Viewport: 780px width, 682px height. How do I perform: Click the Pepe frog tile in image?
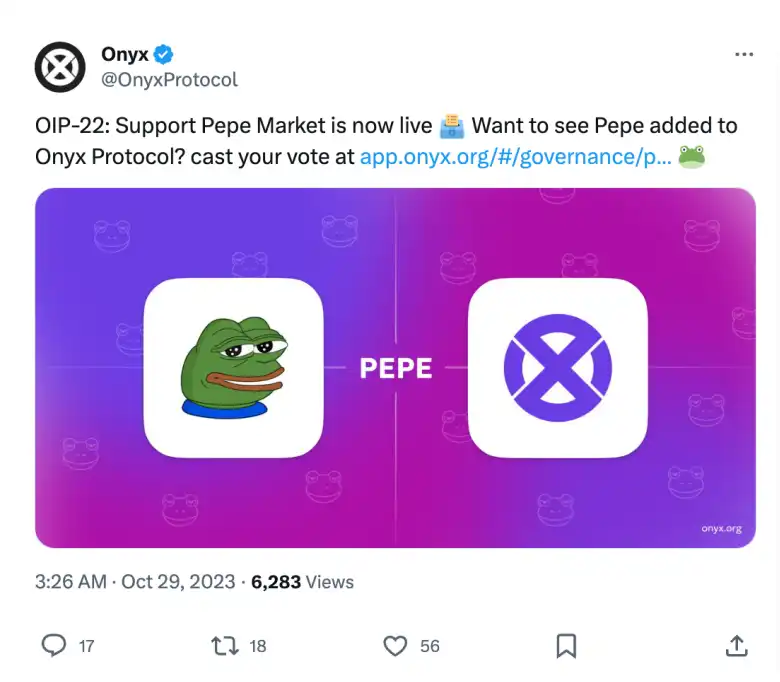(x=233, y=367)
